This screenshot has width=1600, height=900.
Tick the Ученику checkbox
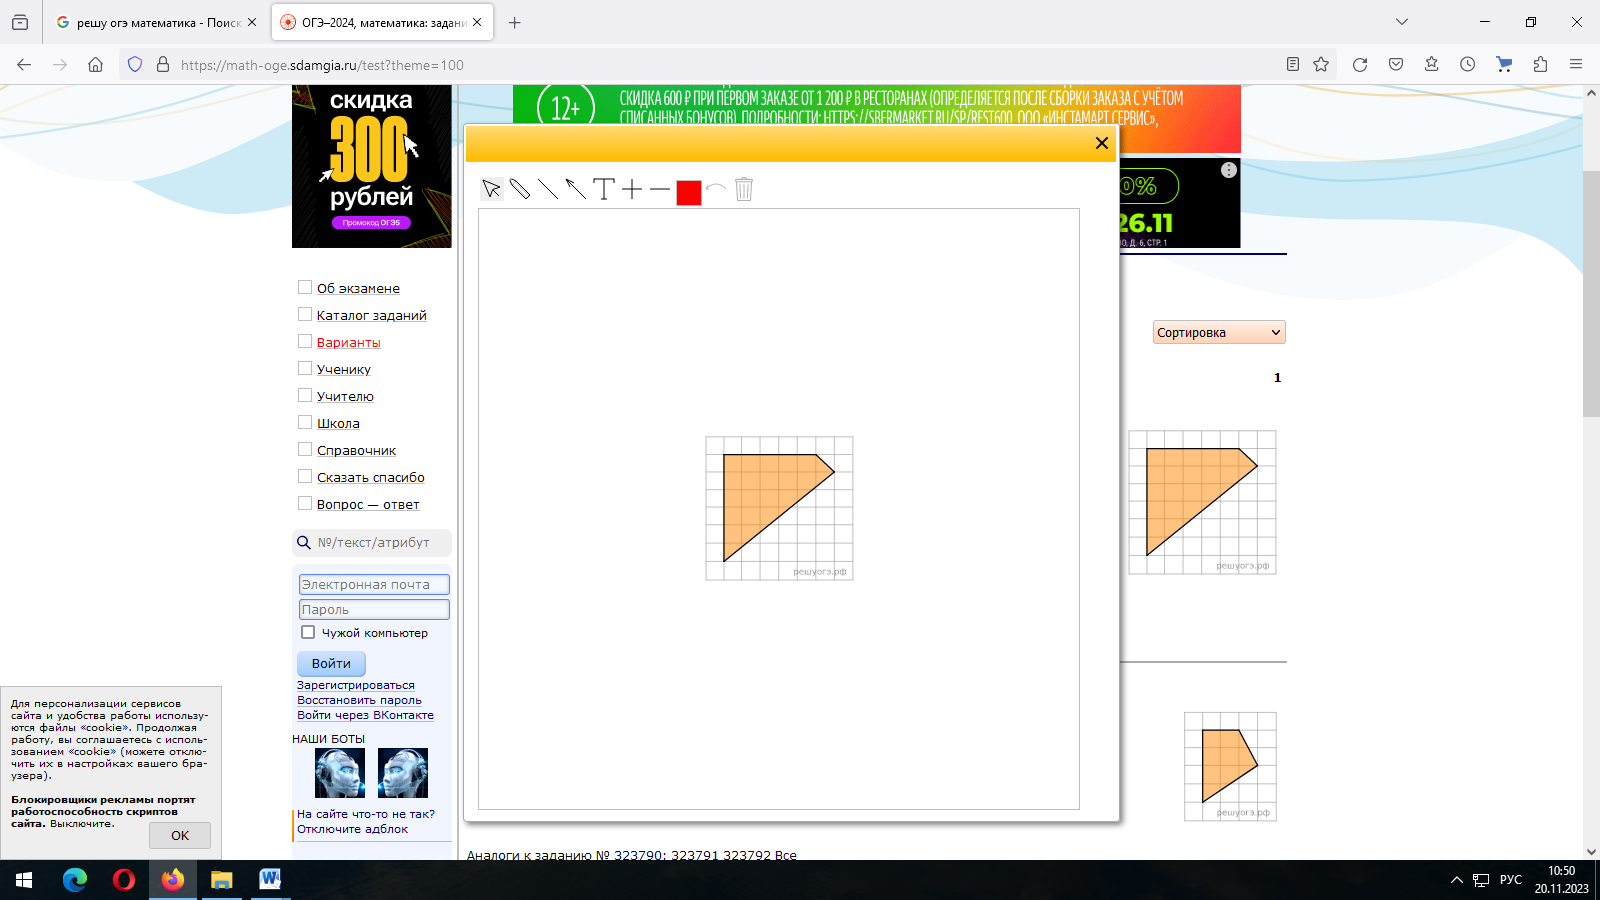305,368
